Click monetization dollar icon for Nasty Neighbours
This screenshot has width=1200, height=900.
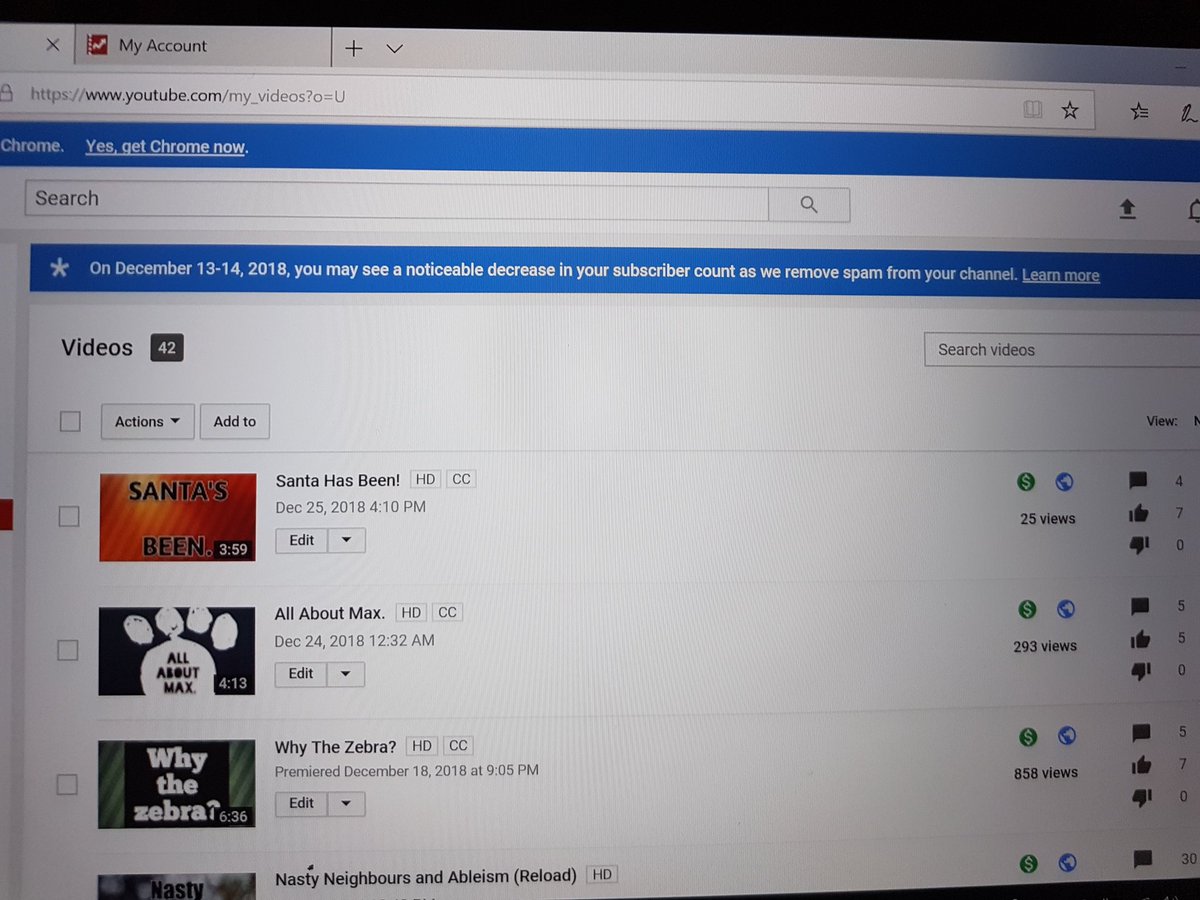(1029, 862)
